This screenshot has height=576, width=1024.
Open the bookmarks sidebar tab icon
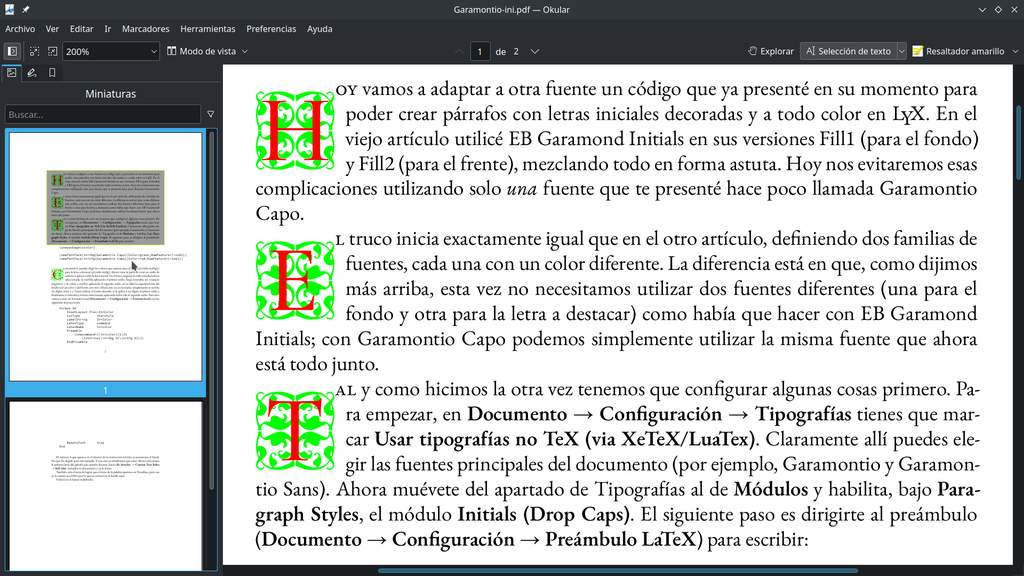52,73
